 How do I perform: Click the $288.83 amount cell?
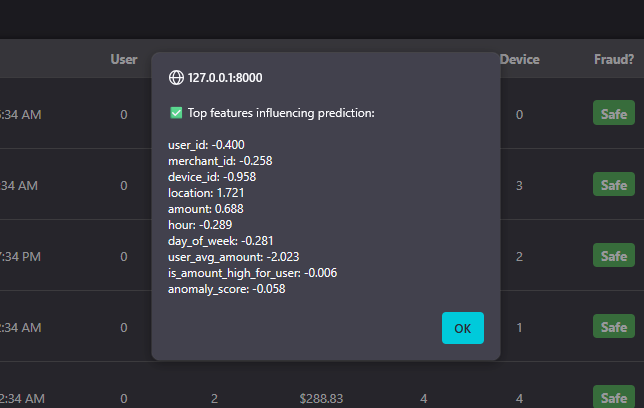321,399
